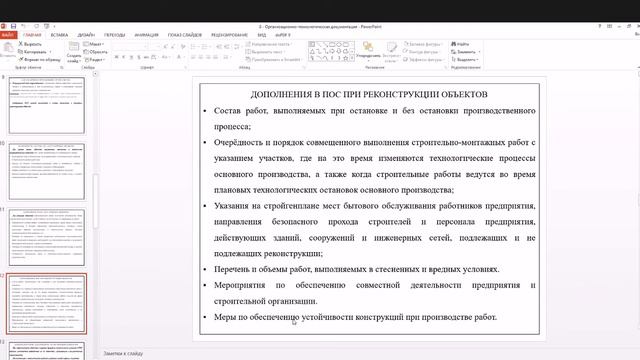Toggle bold formatting

pos(116,57)
